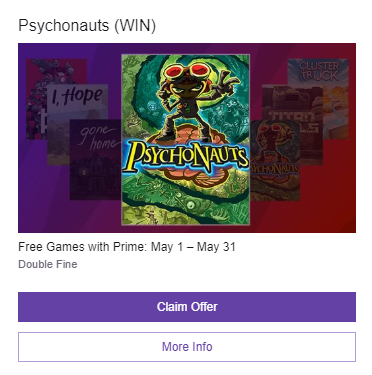Open the large central Psychonauts cover art

(185, 140)
